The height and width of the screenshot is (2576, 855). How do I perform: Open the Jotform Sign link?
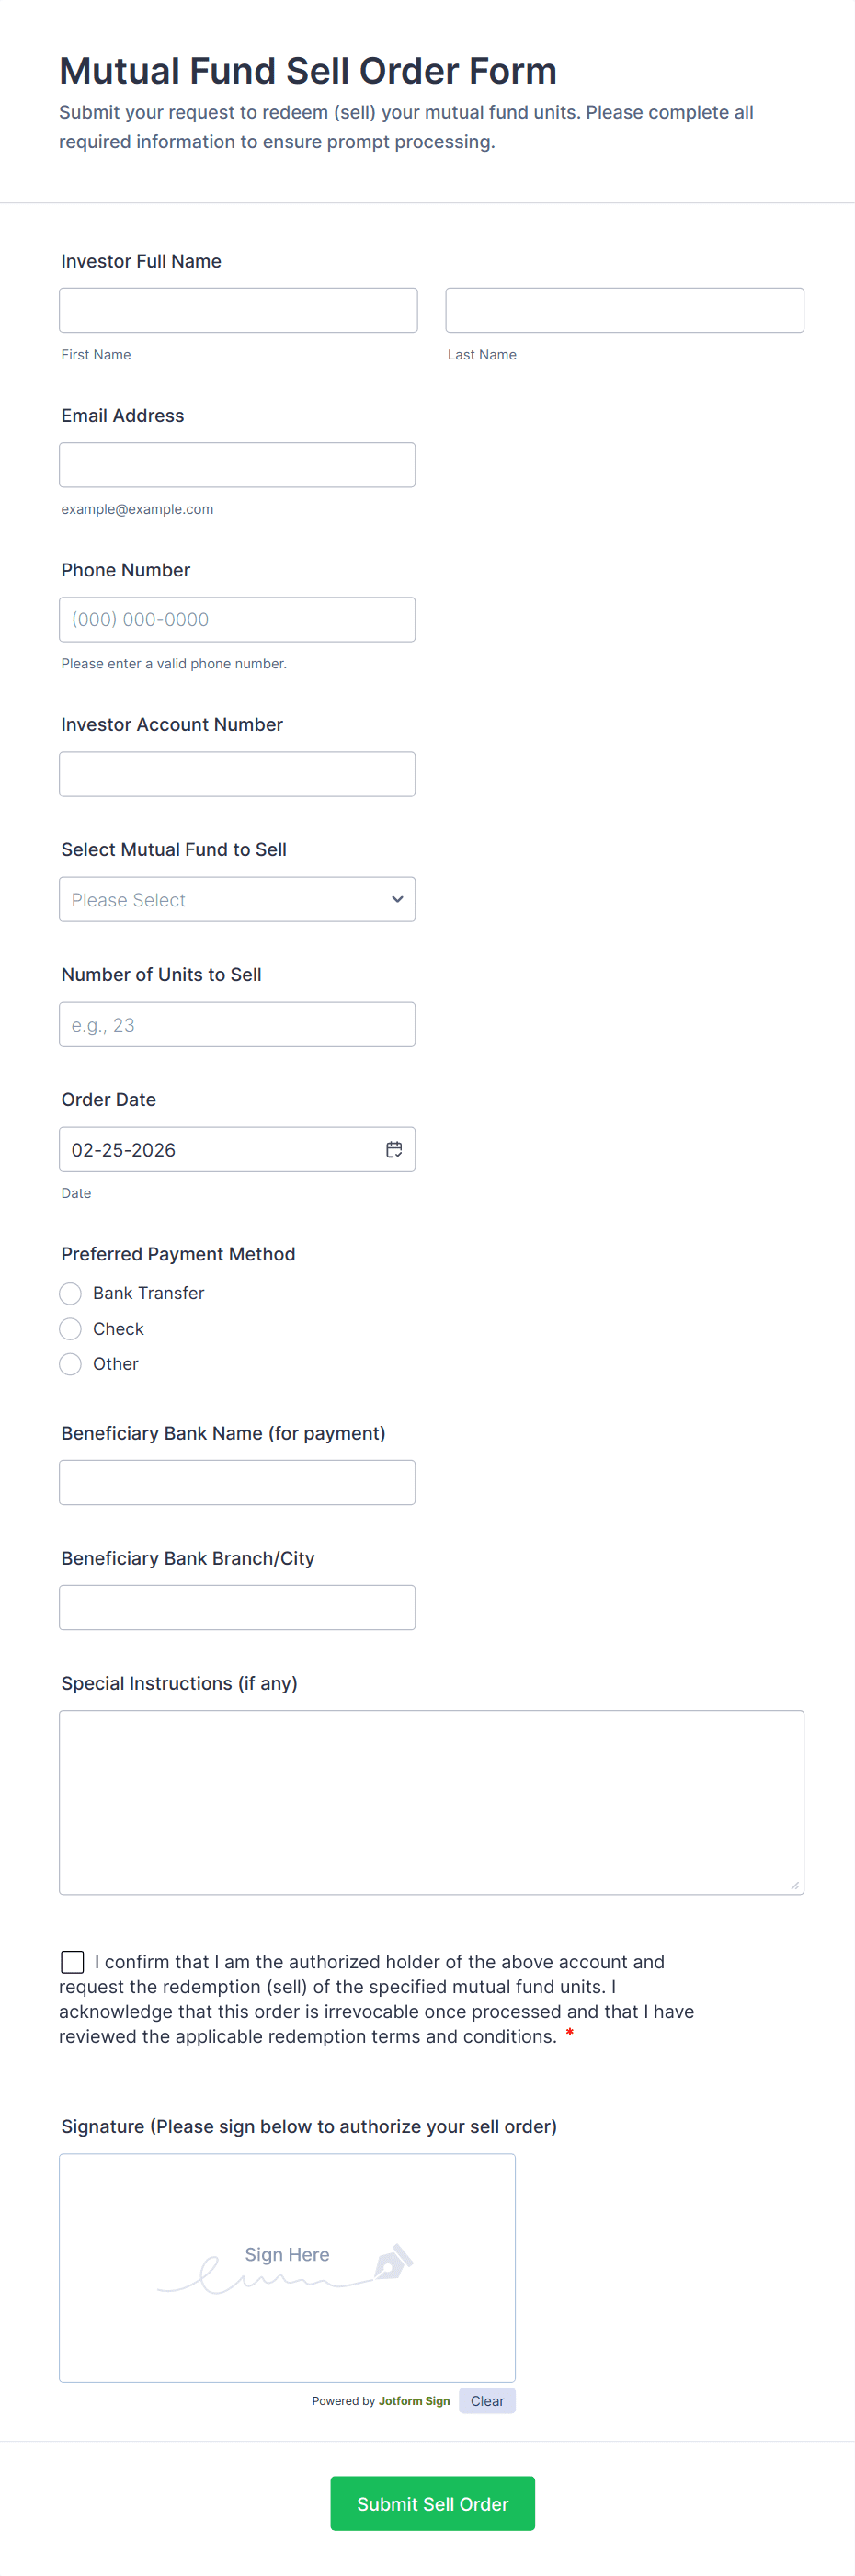[x=414, y=2401]
